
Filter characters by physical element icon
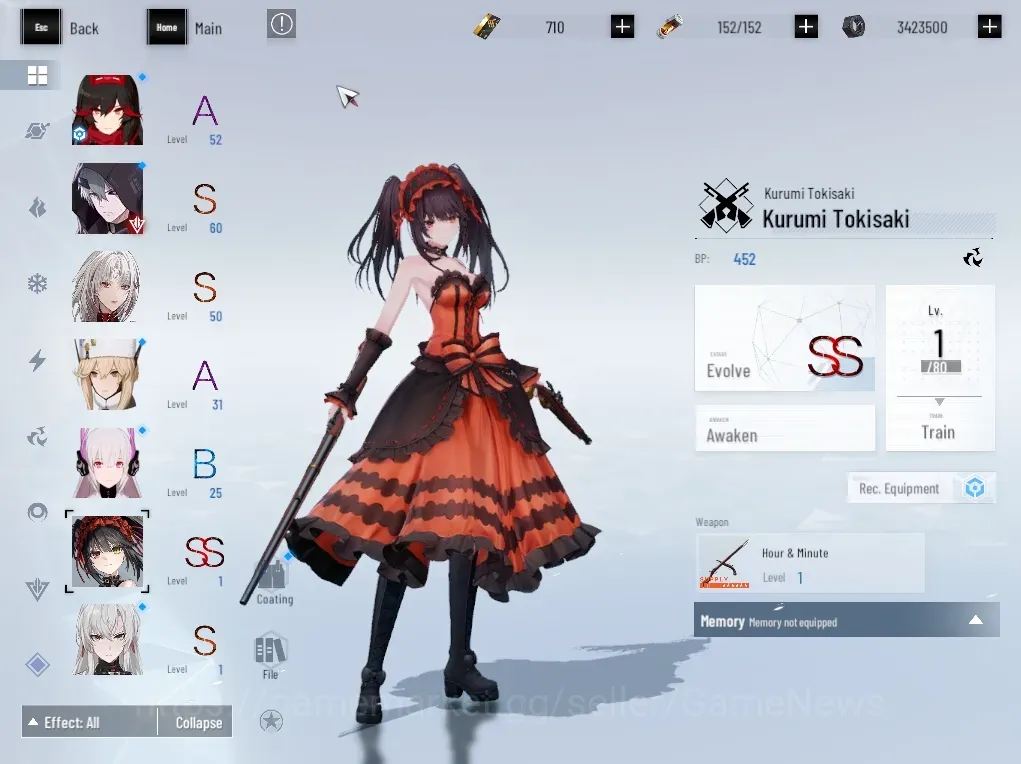click(x=37, y=131)
